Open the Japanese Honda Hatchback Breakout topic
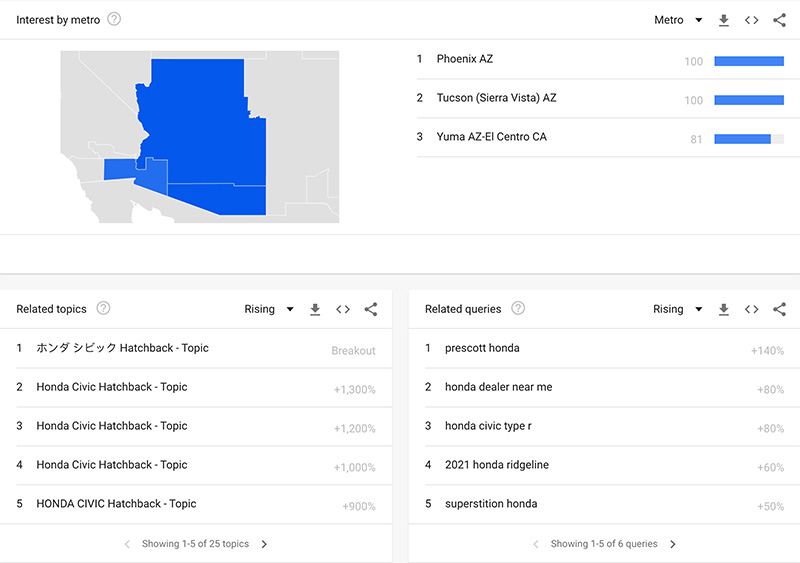800x563 pixels. (196, 349)
